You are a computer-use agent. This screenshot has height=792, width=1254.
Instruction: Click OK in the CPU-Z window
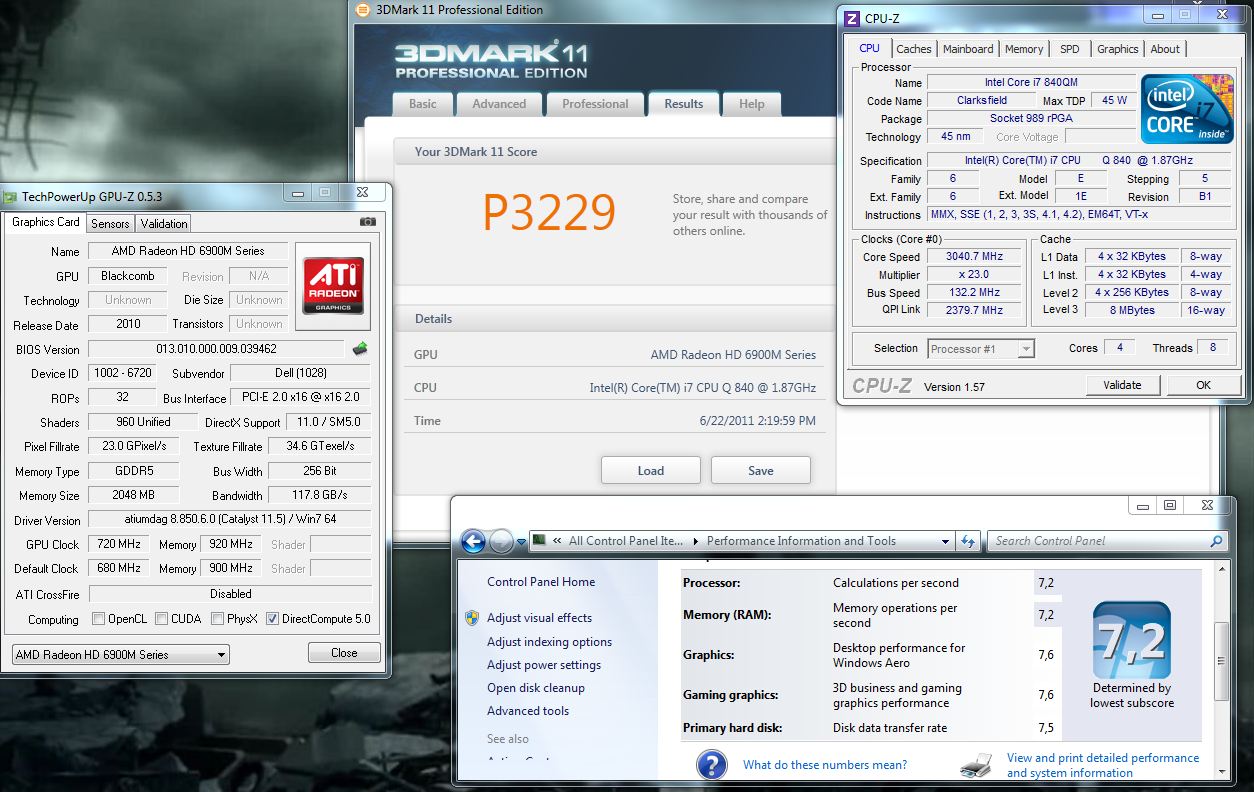point(1204,385)
